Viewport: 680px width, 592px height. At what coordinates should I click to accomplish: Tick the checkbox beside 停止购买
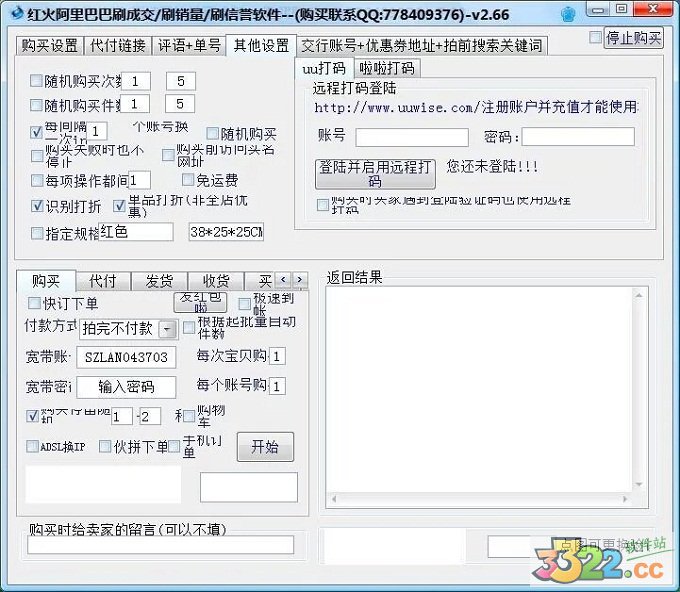tap(595, 37)
